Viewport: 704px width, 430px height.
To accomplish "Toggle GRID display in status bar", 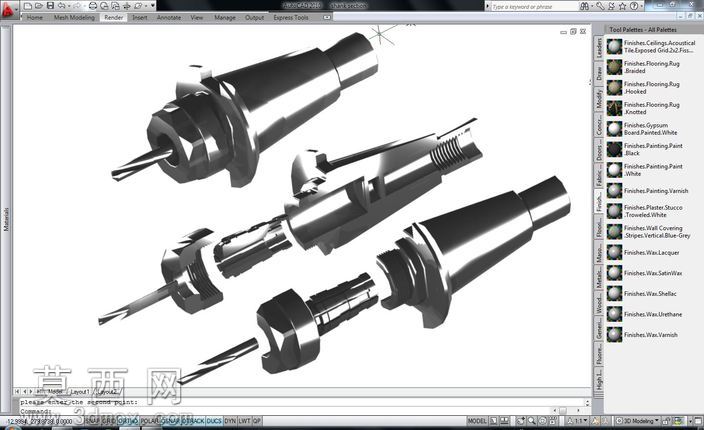I will point(108,421).
